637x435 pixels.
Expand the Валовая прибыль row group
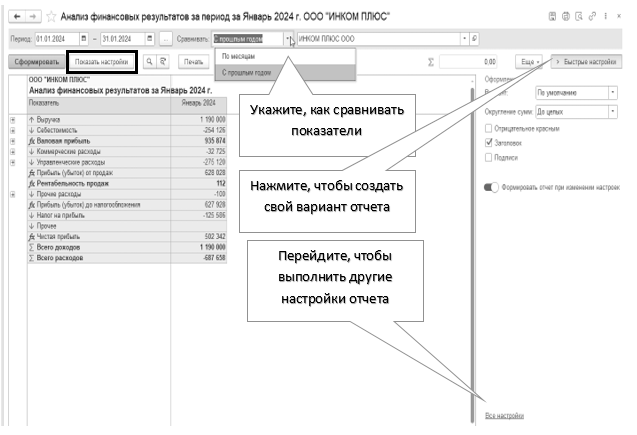pyautogui.click(x=13, y=141)
